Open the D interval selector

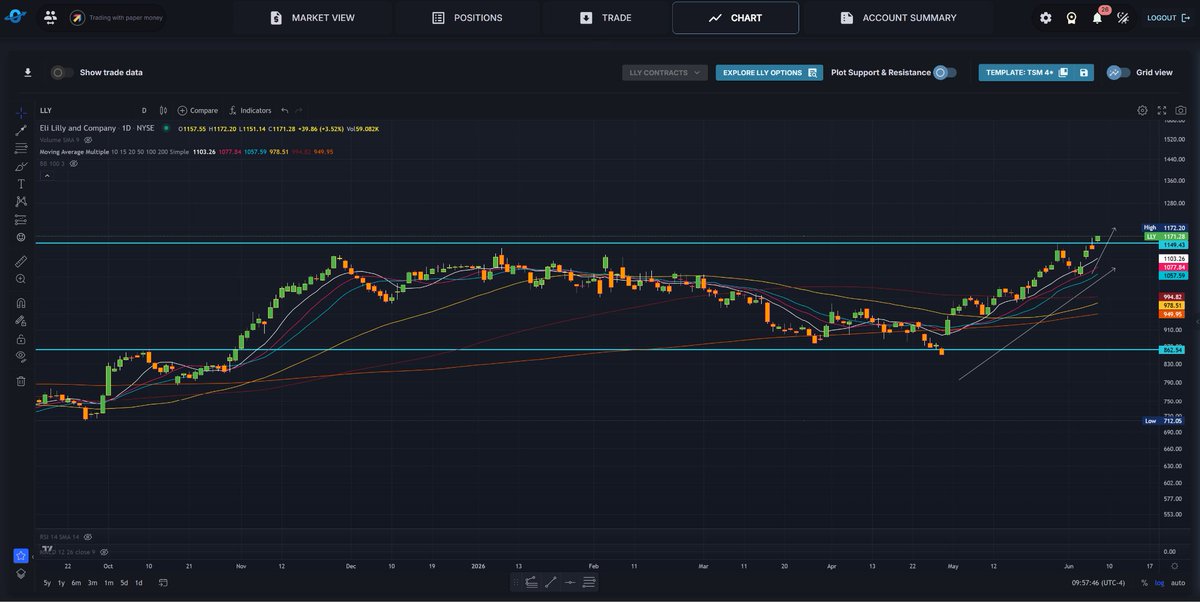pyautogui.click(x=144, y=110)
